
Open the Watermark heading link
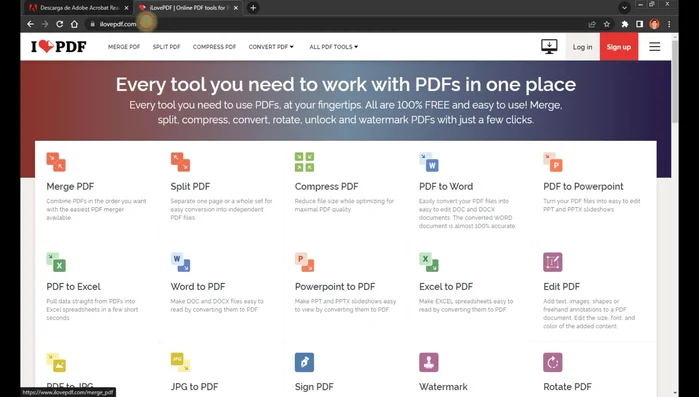pos(443,387)
